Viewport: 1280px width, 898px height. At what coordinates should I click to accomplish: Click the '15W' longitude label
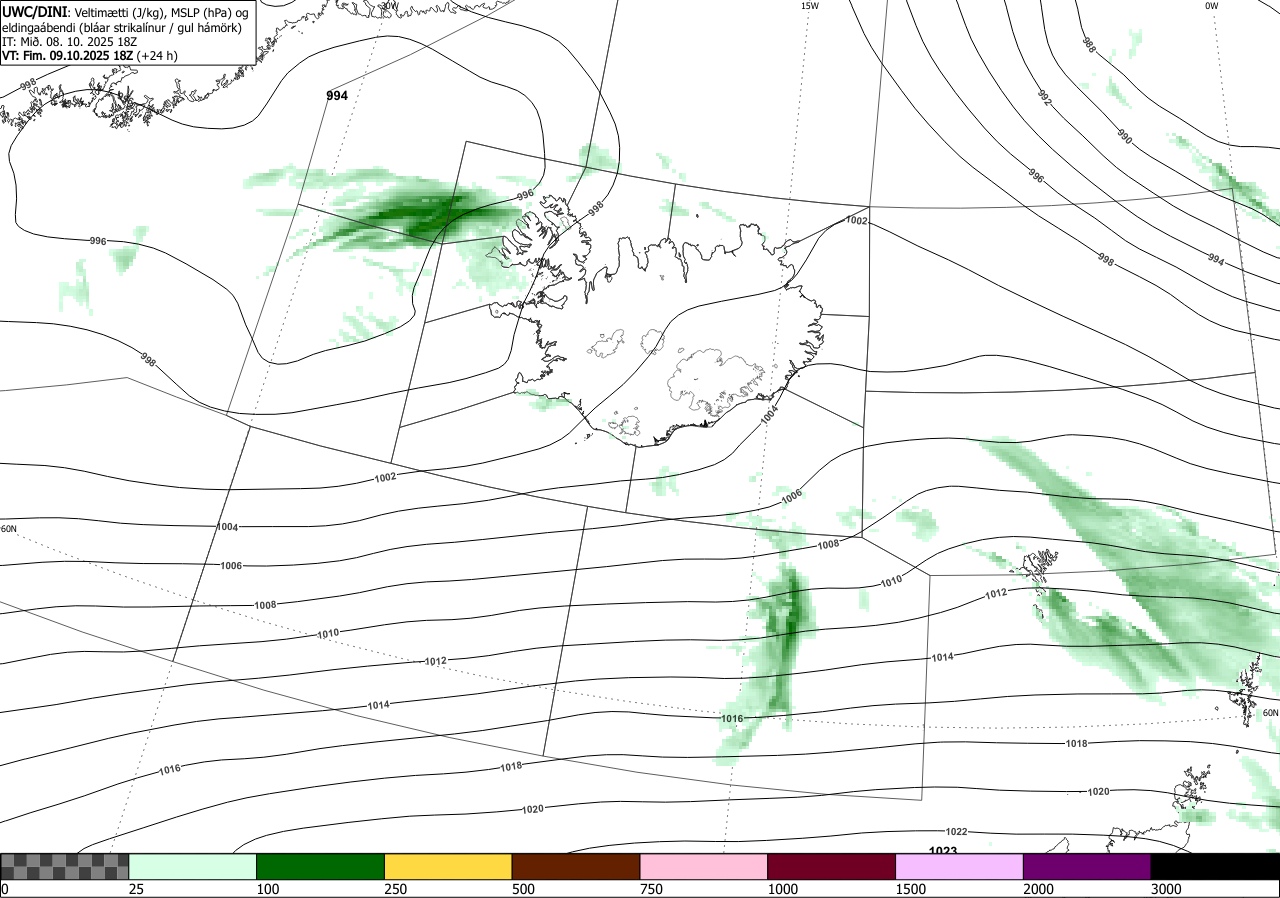809,6
